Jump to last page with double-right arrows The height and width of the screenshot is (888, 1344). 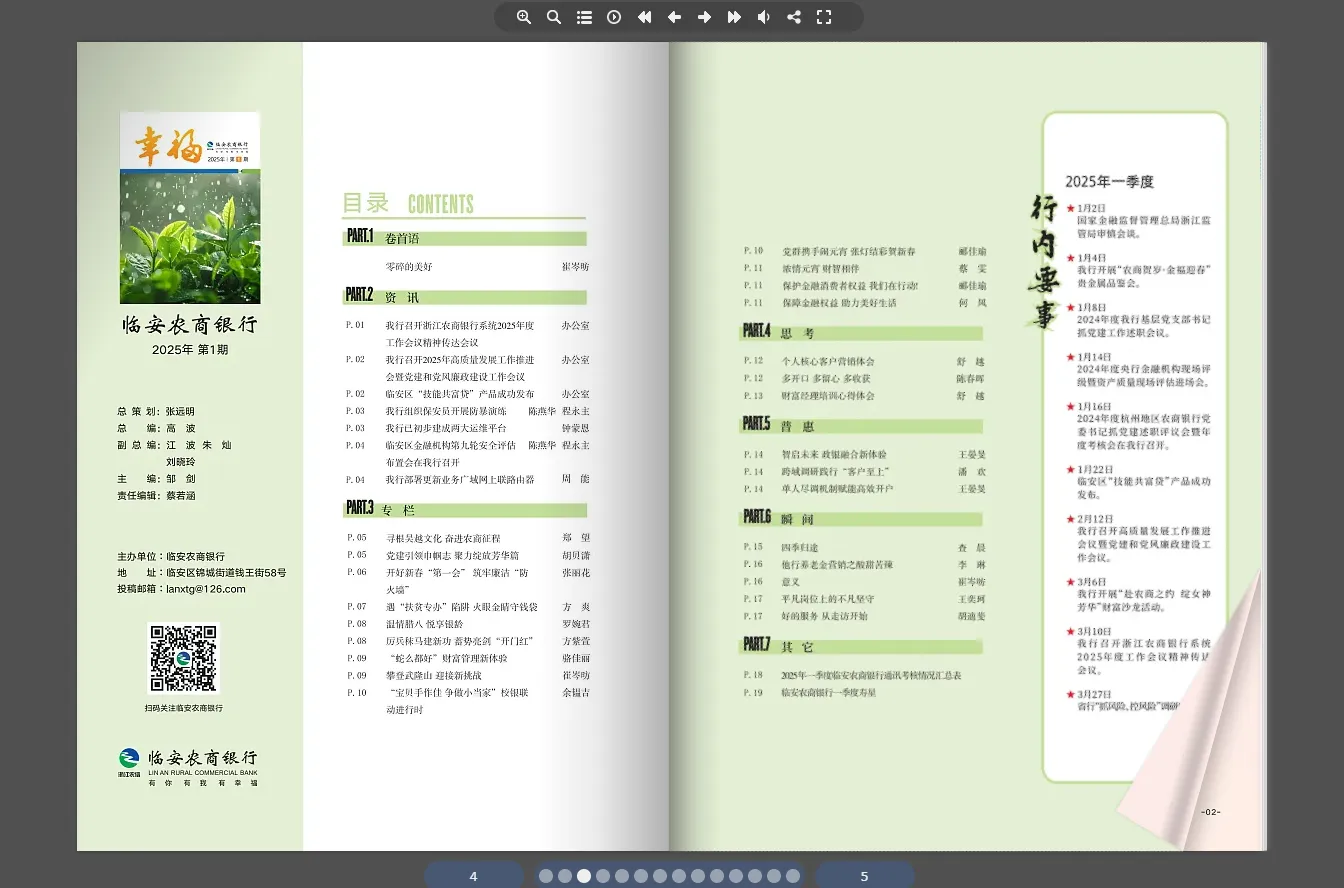pos(734,17)
